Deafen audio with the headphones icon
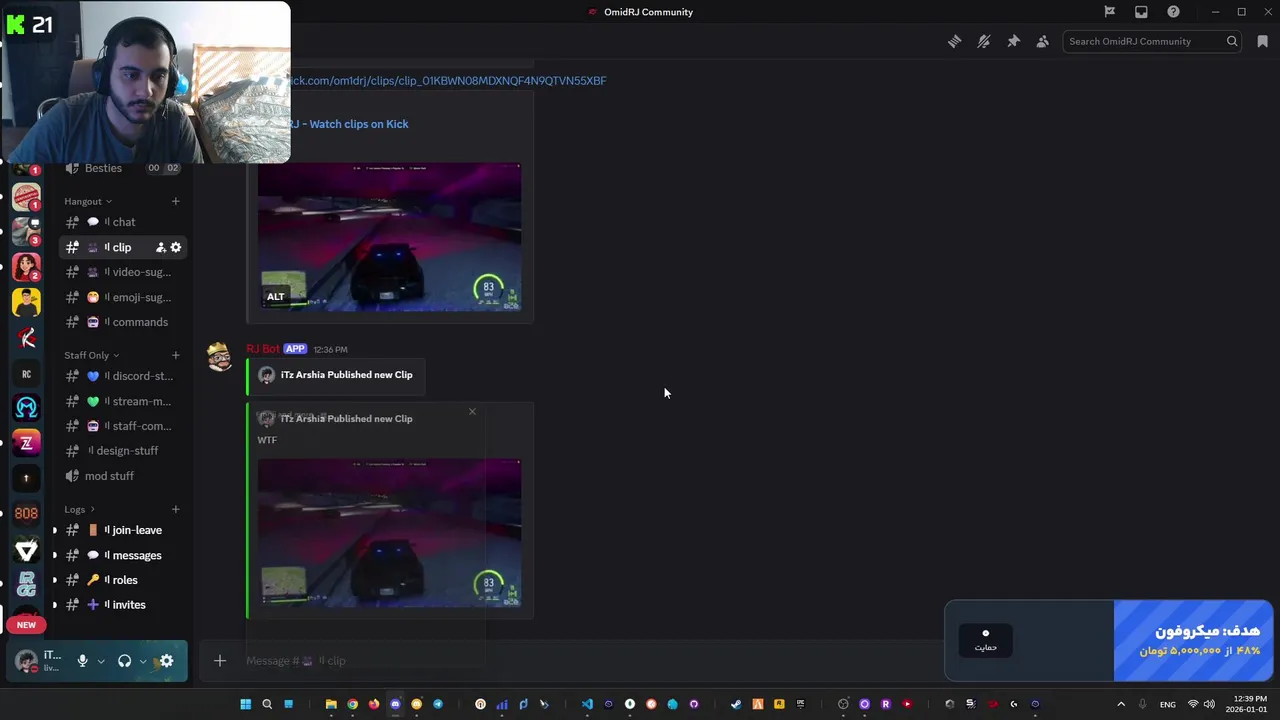Screen dimensions: 1280x720 (x=125, y=661)
